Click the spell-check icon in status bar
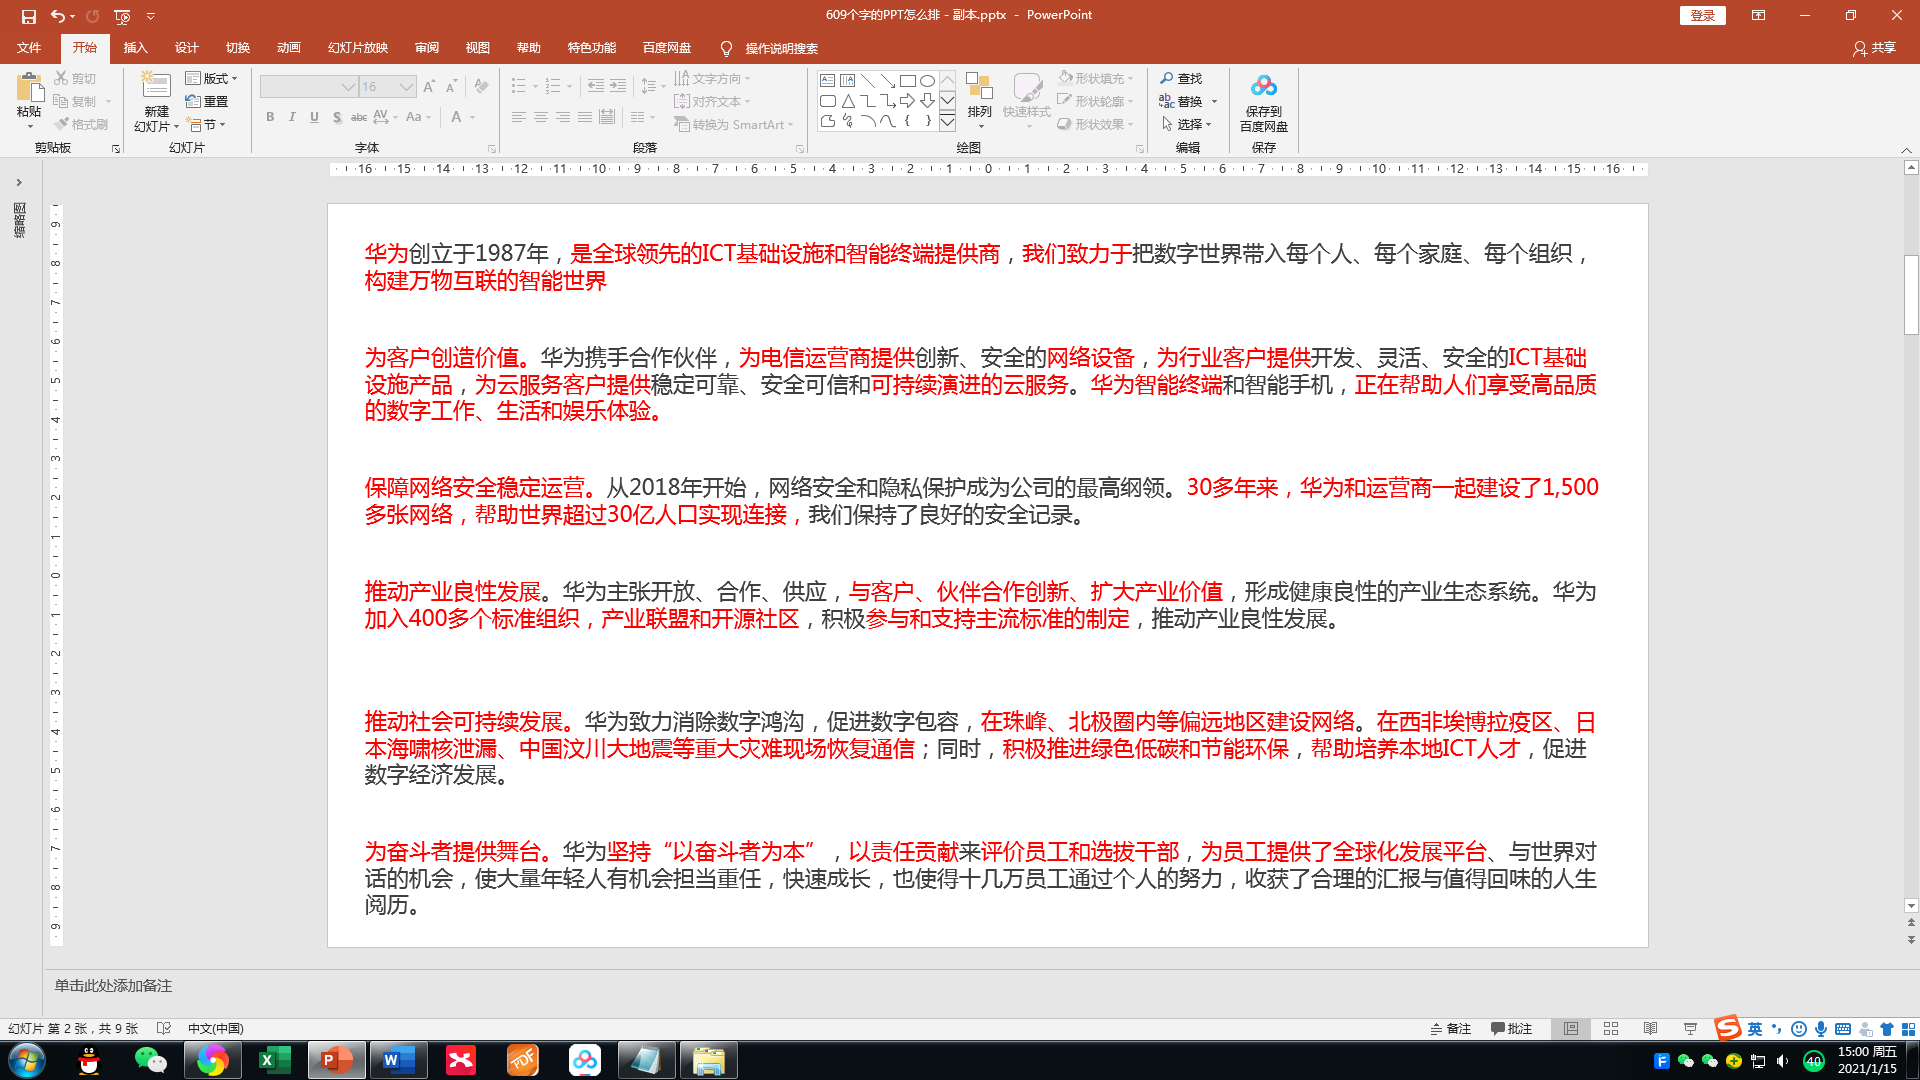The width and height of the screenshot is (1920, 1080). tap(164, 1028)
